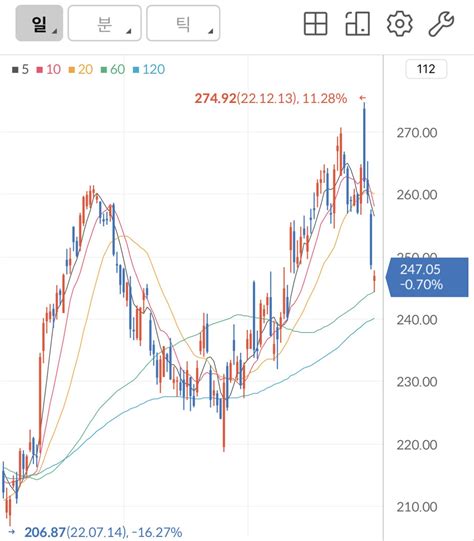
Task: Open chart settings gear icon
Action: pos(399,23)
